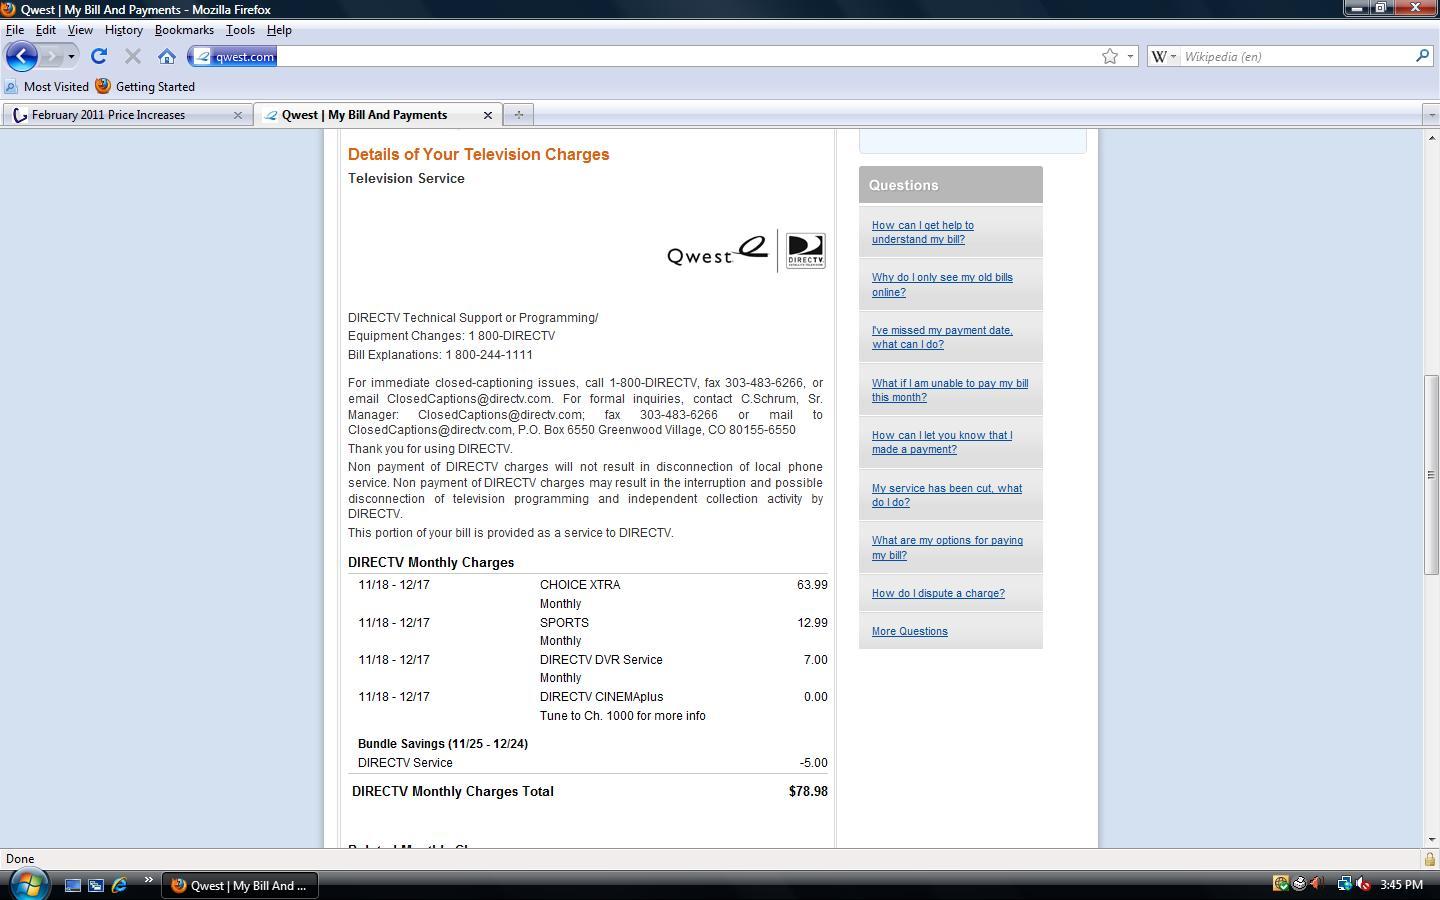The image size is (1440, 900).
Task: Click the vertical scrollbar thumb
Action: [x=1431, y=474]
